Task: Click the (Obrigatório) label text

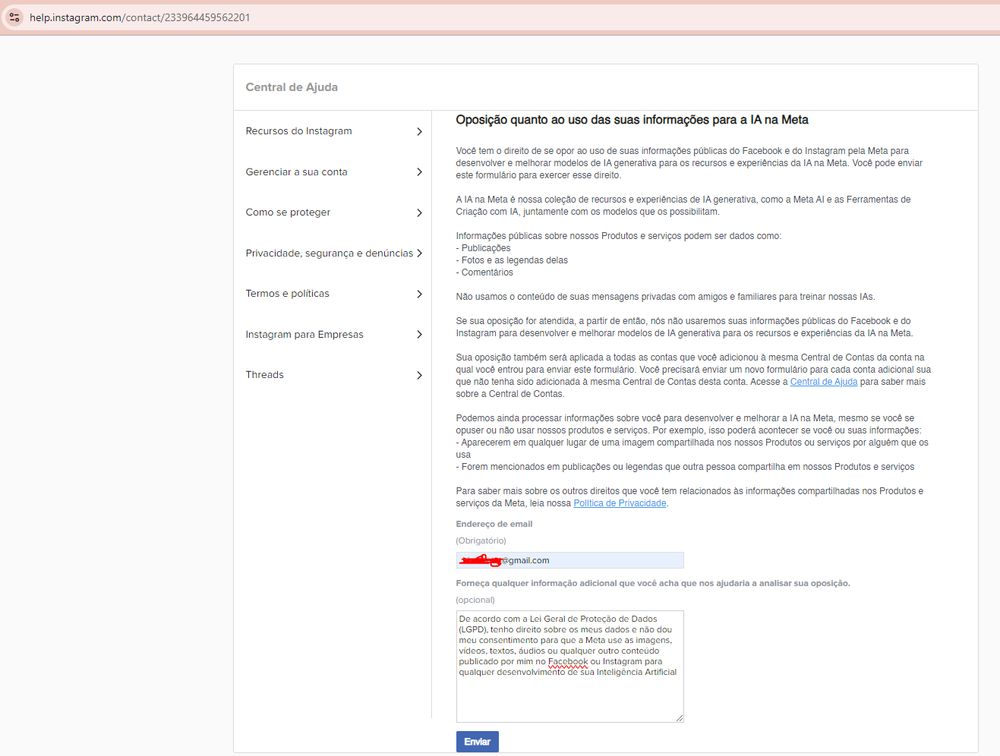Action: 481,540
